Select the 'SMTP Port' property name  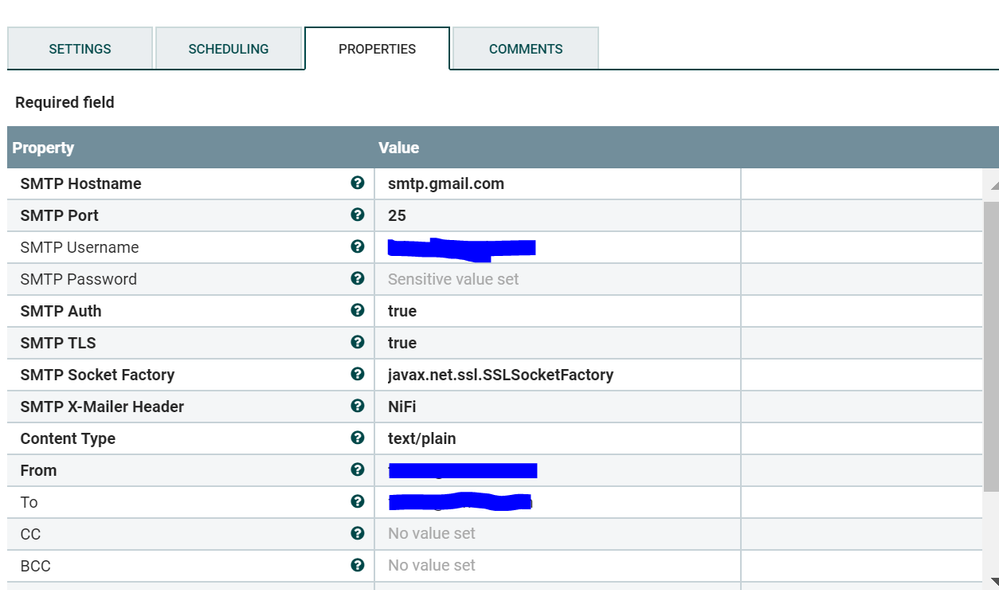pyautogui.click(x=59, y=215)
